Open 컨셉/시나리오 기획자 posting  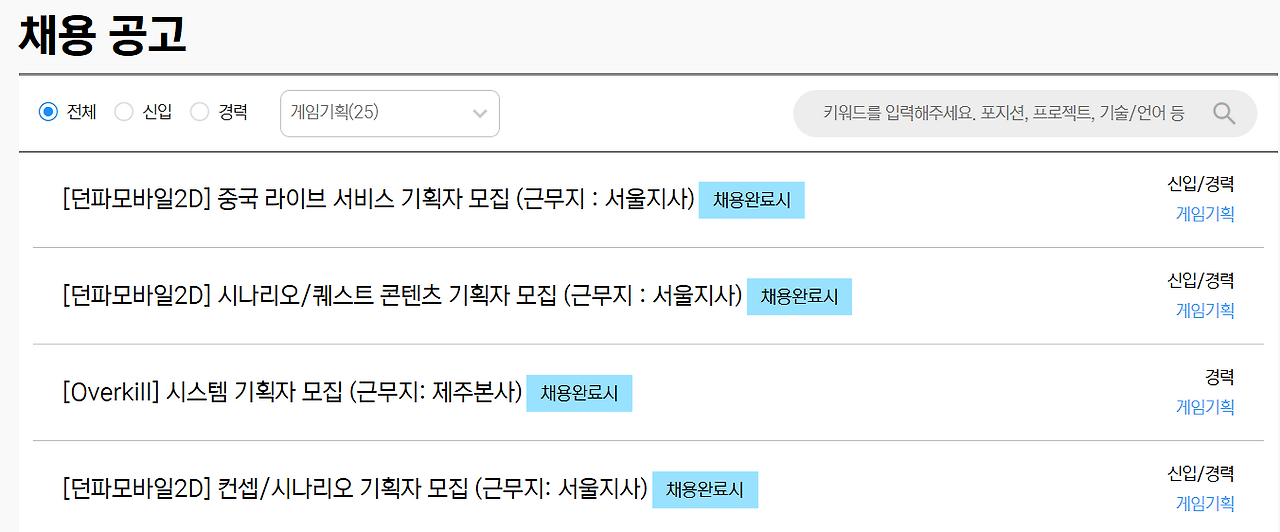[x=355, y=490]
